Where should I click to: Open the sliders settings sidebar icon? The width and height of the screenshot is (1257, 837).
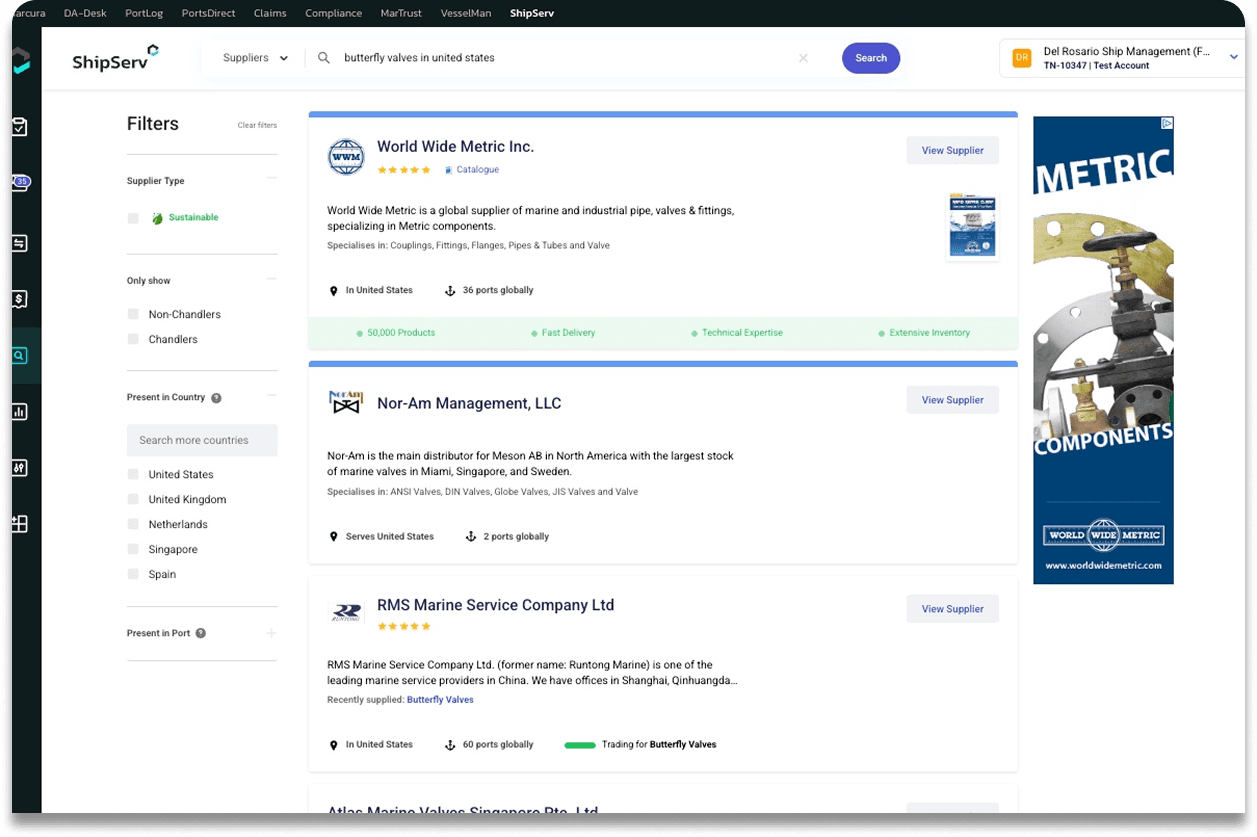click(19, 467)
